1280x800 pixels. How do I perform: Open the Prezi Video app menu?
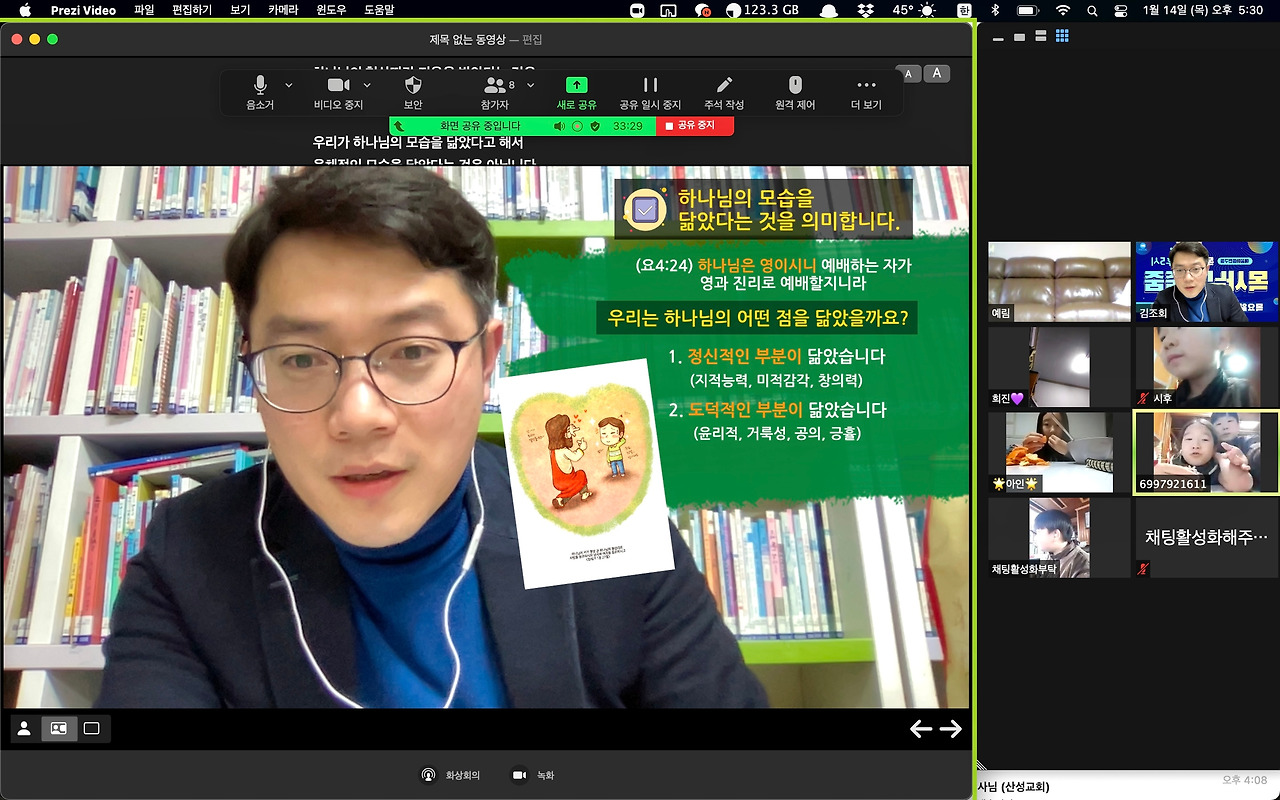pyautogui.click(x=83, y=10)
